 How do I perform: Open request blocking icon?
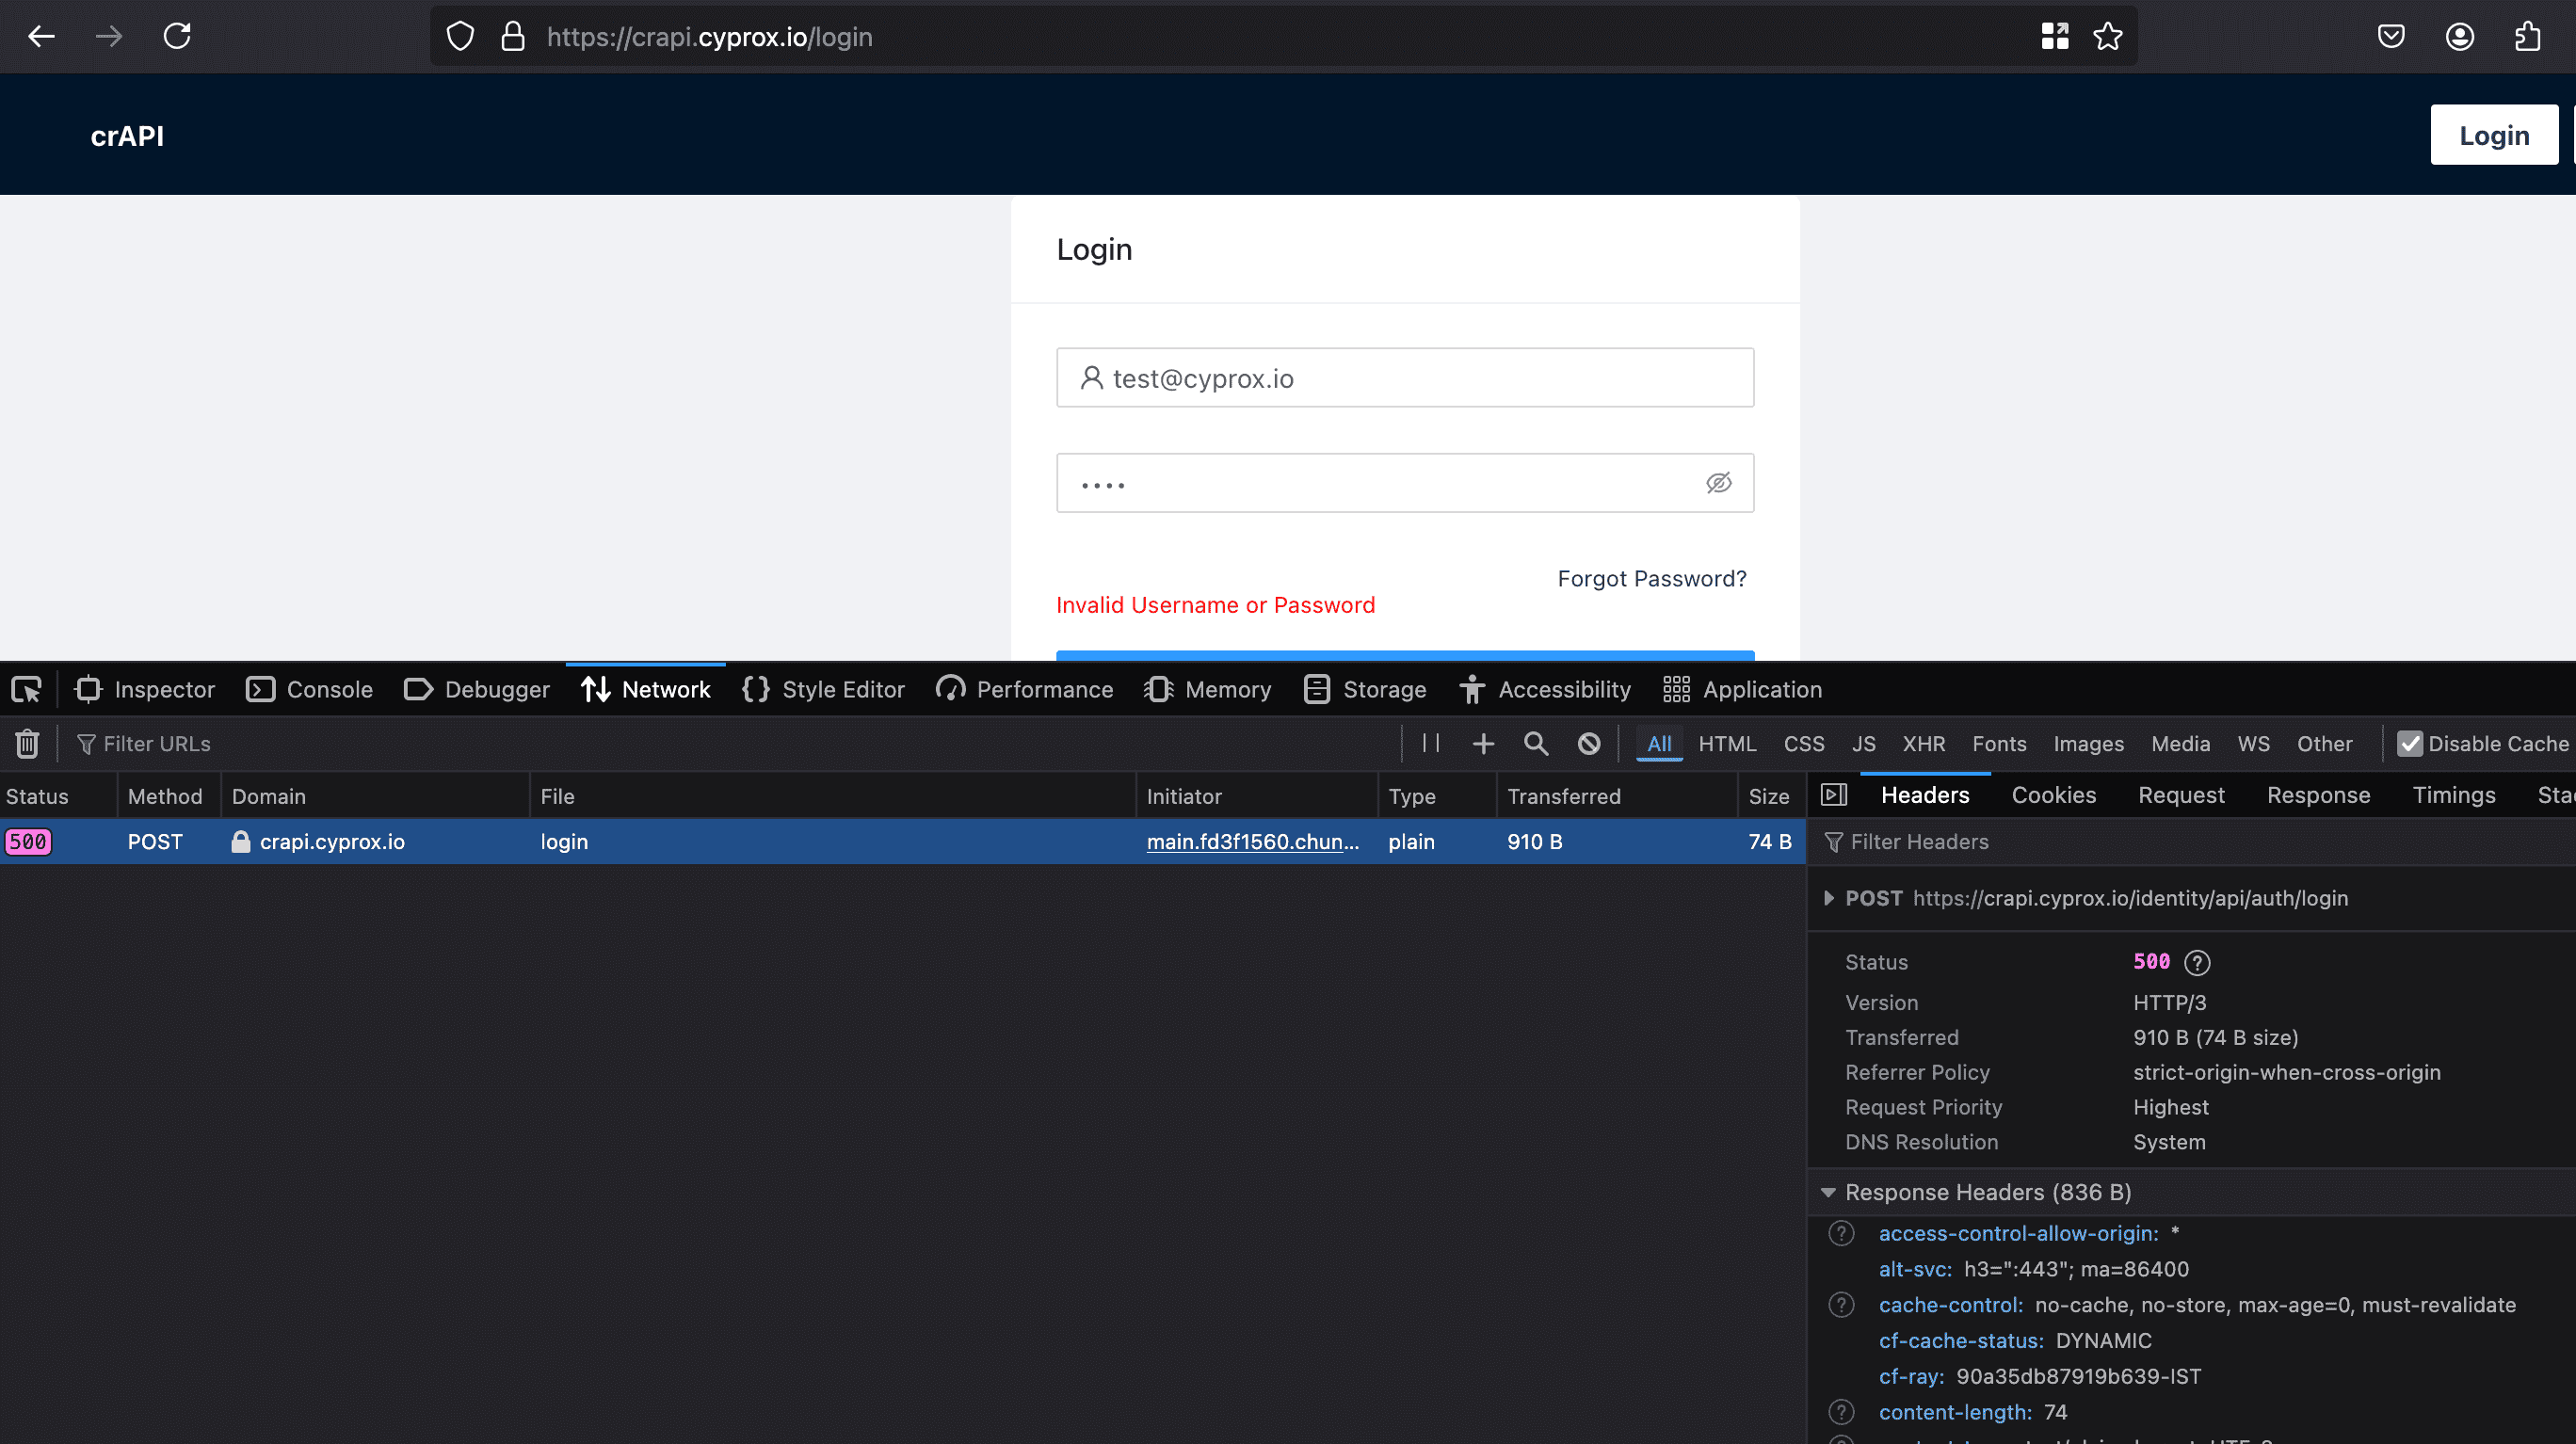pyautogui.click(x=1589, y=743)
